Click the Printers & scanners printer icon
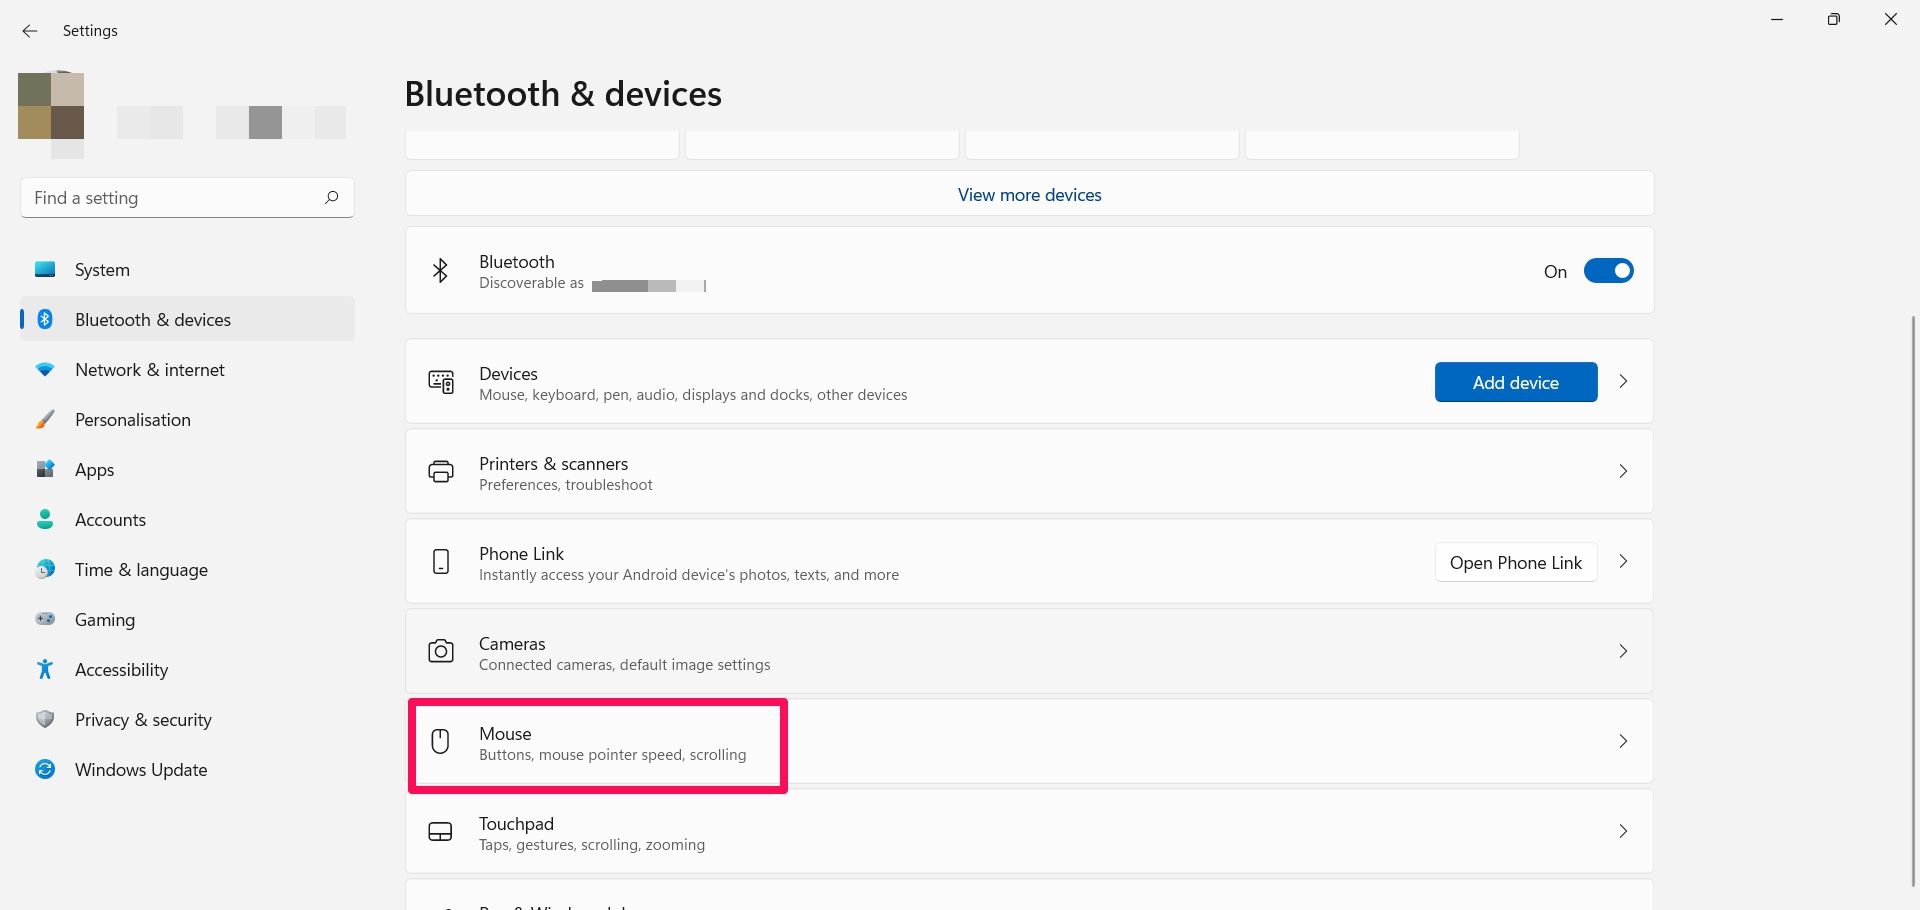 click(440, 472)
